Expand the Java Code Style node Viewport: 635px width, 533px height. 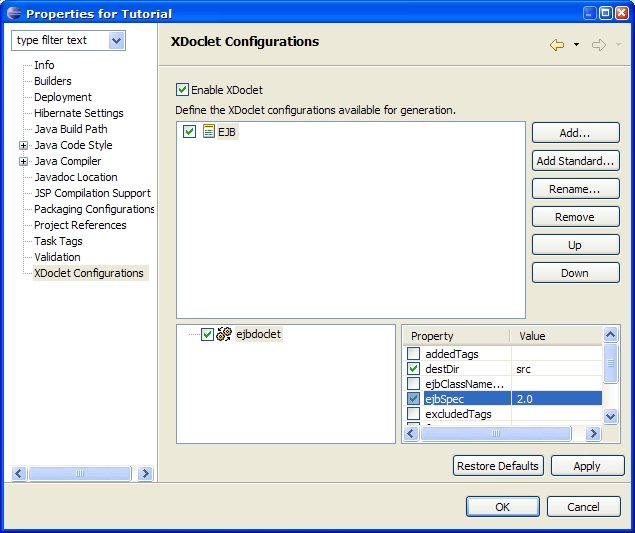pos(23,145)
